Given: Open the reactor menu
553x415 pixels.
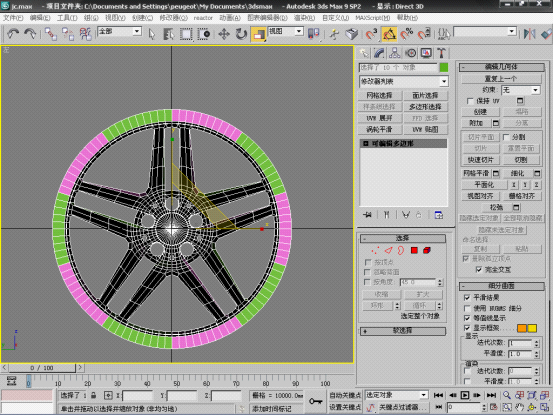Looking at the screenshot, I should (203, 18).
